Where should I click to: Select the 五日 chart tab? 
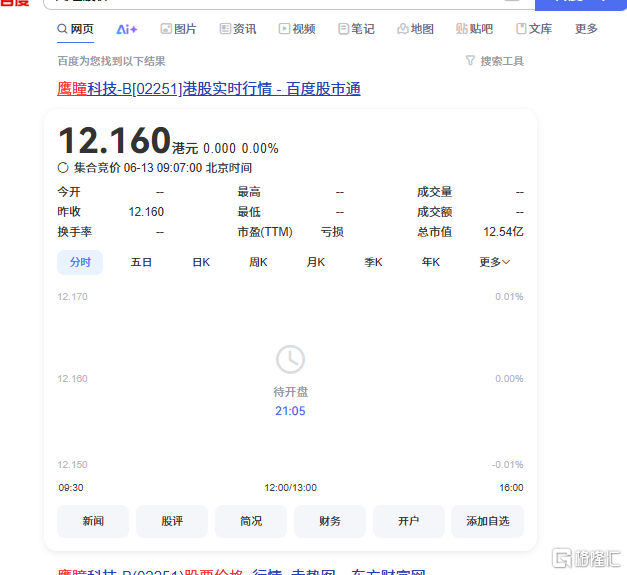[141, 262]
